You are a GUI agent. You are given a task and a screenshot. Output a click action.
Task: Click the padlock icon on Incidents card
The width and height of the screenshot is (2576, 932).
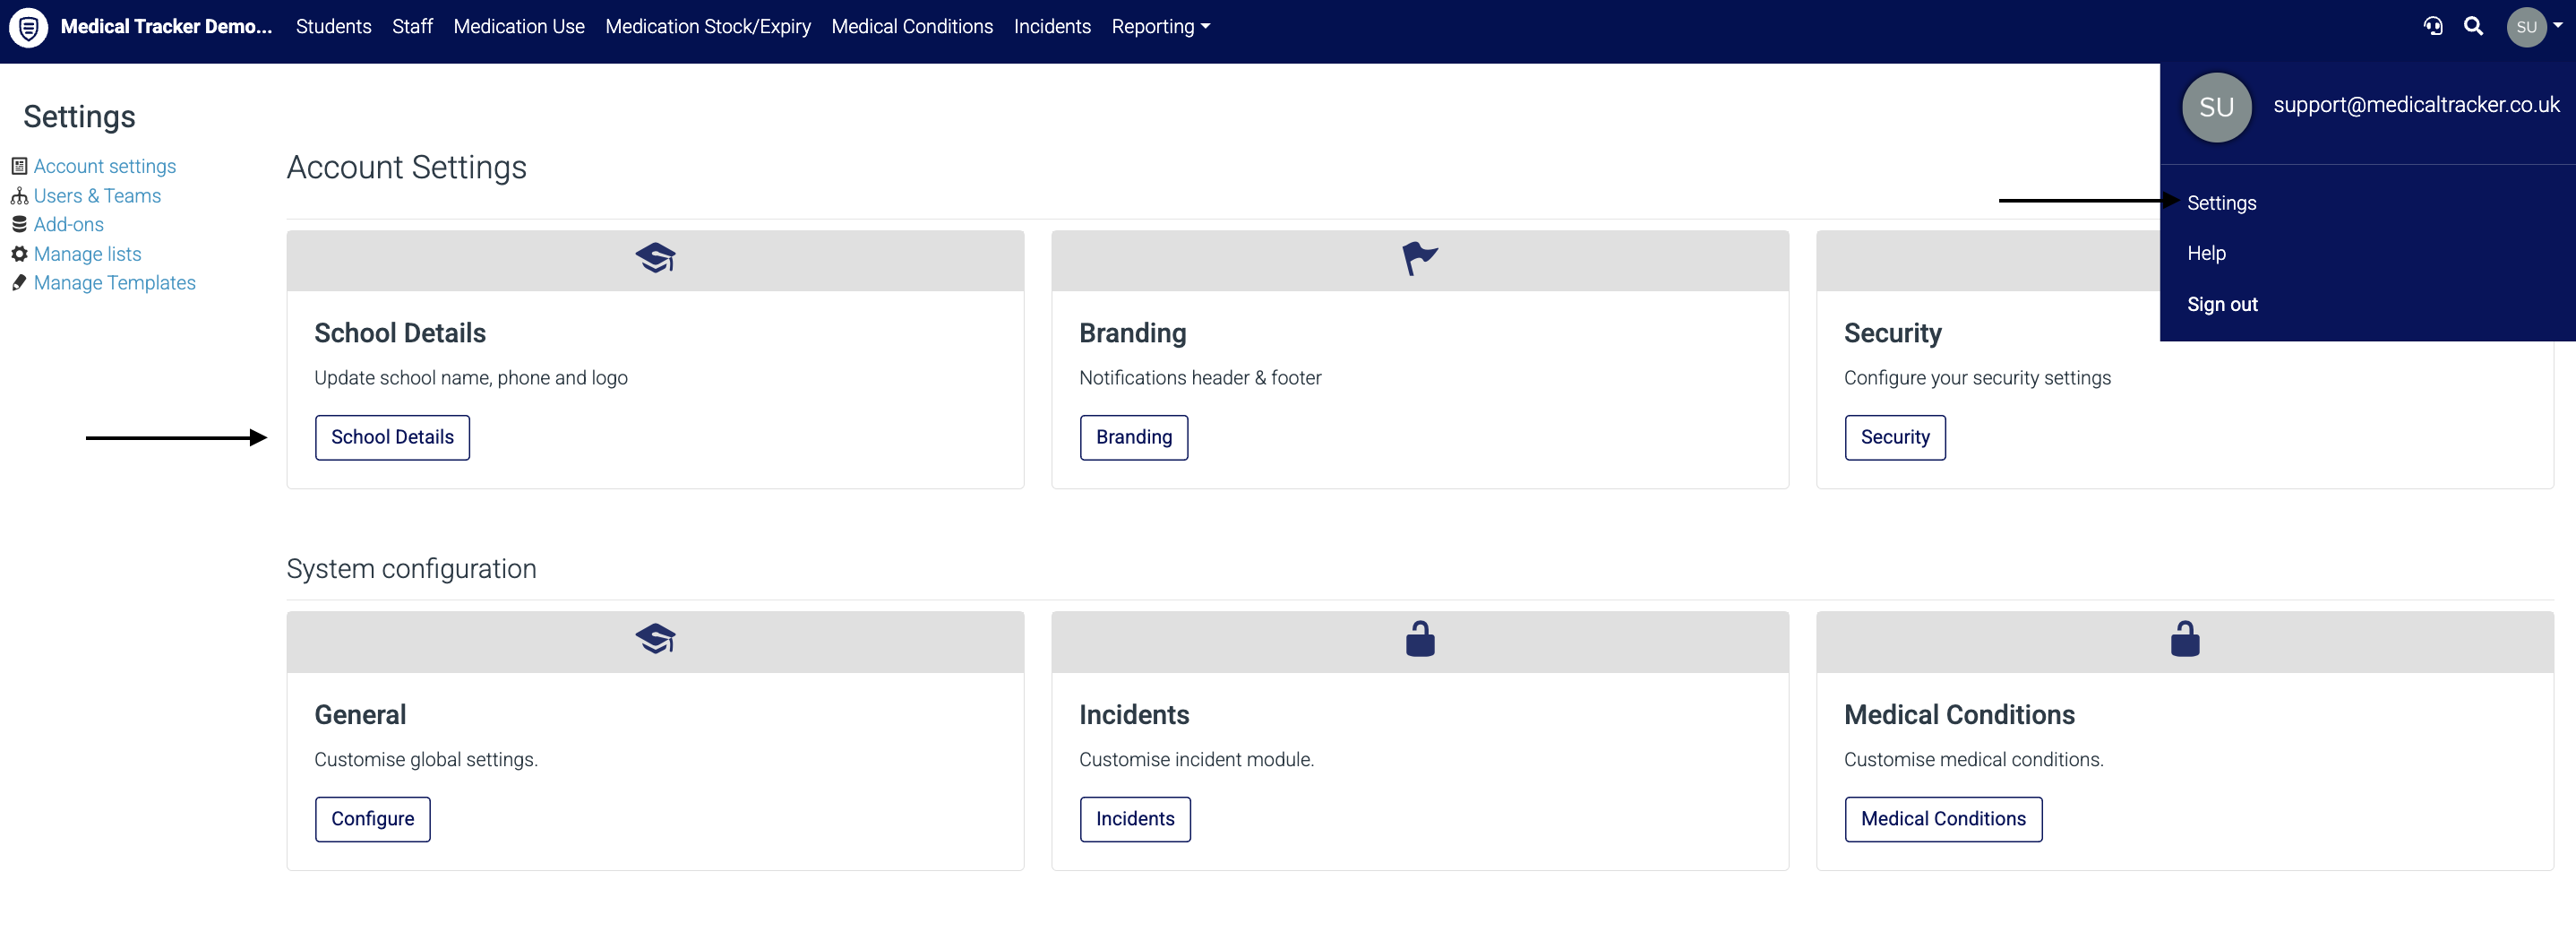(1420, 638)
